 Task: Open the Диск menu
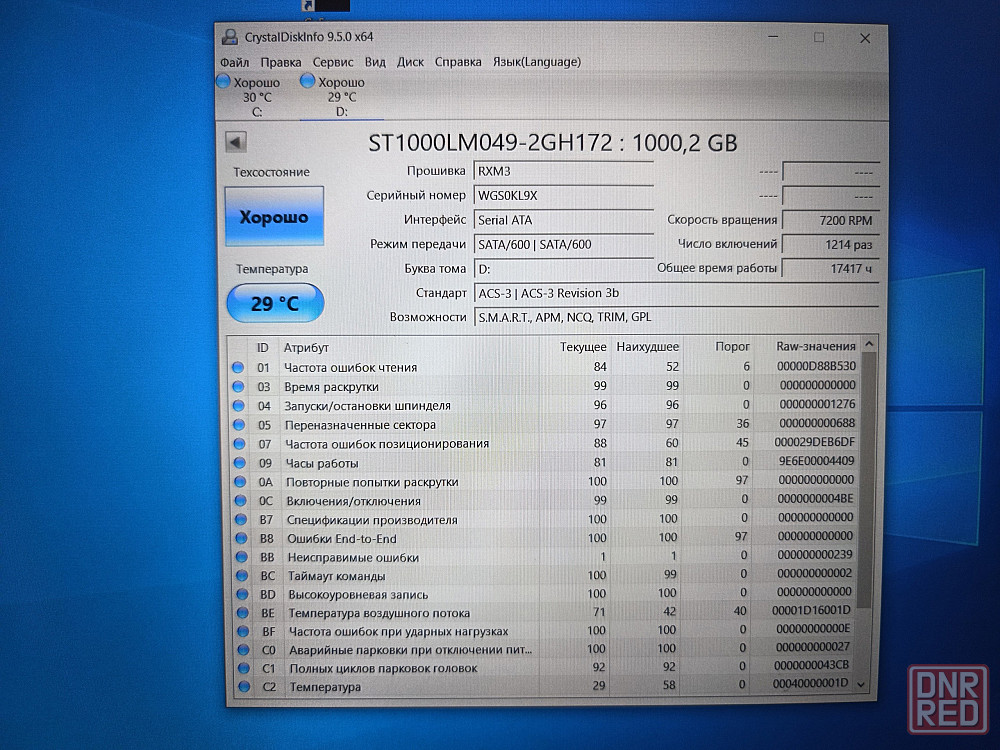coord(410,62)
